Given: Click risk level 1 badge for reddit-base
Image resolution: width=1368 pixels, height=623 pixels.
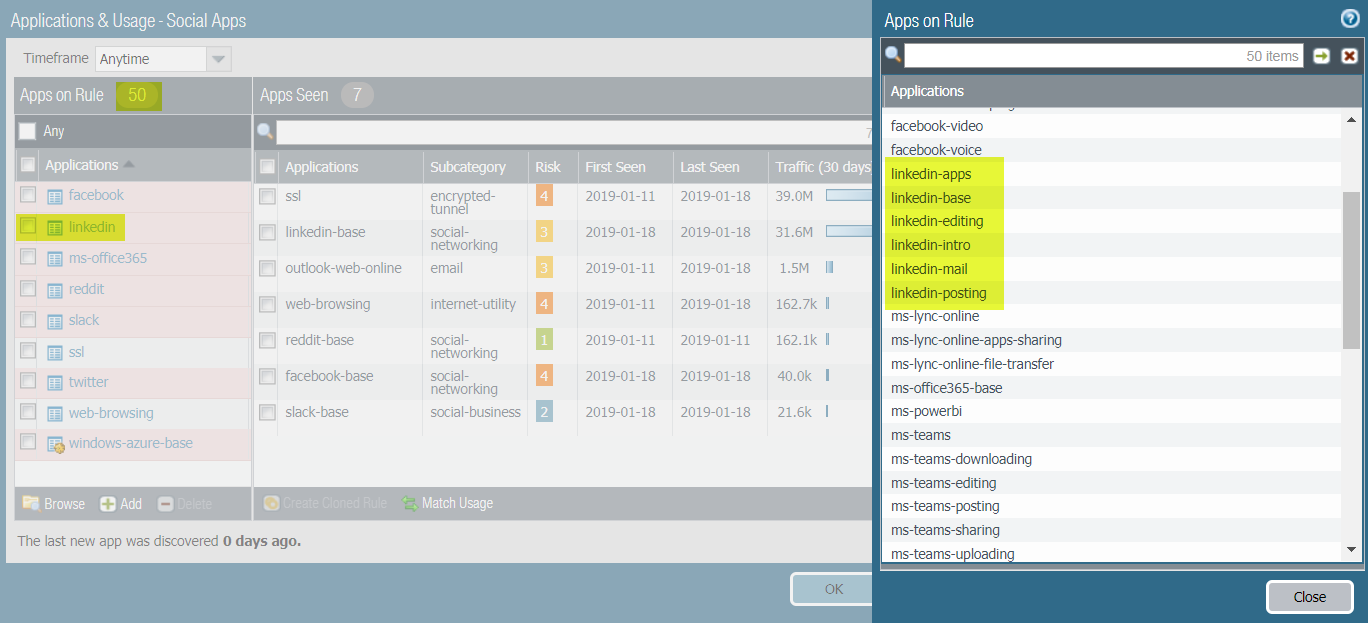Looking at the screenshot, I should click(544, 340).
